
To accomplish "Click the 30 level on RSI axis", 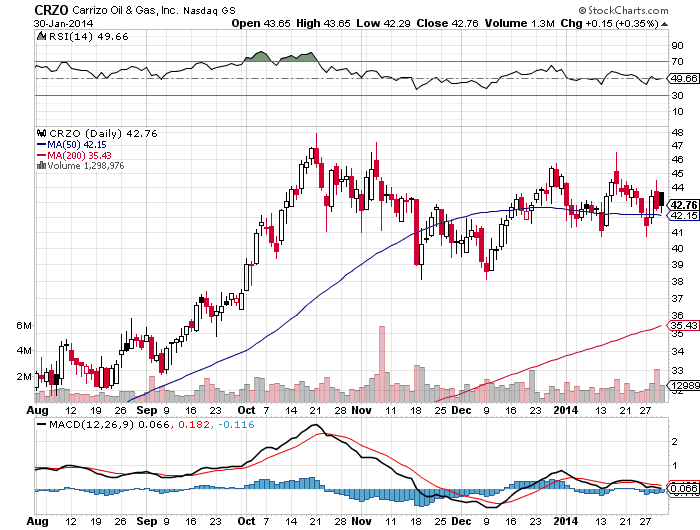I will [x=677, y=96].
